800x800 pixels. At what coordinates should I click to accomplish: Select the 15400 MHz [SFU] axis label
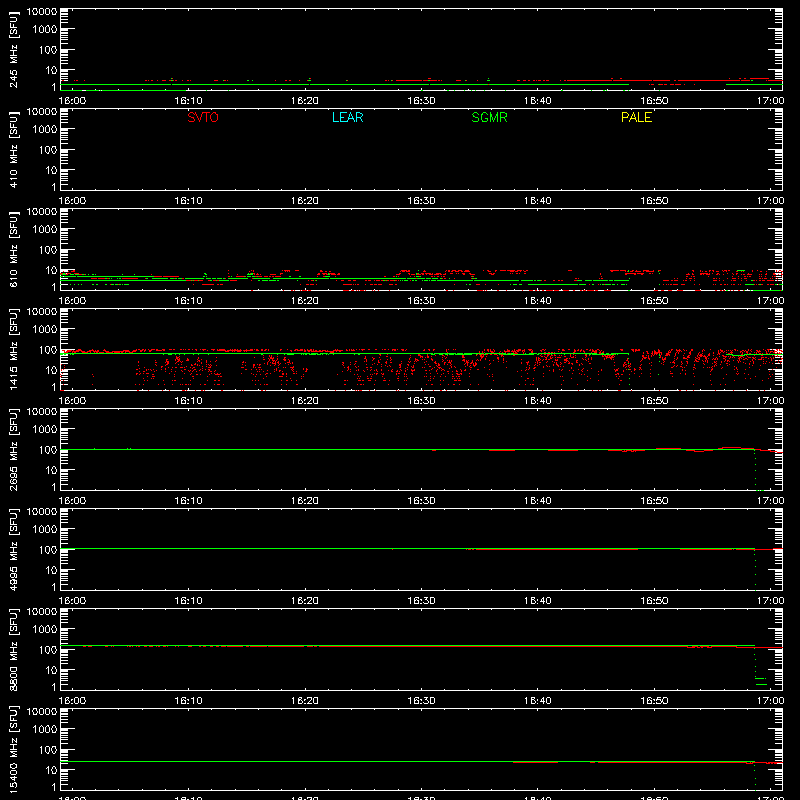13,749
